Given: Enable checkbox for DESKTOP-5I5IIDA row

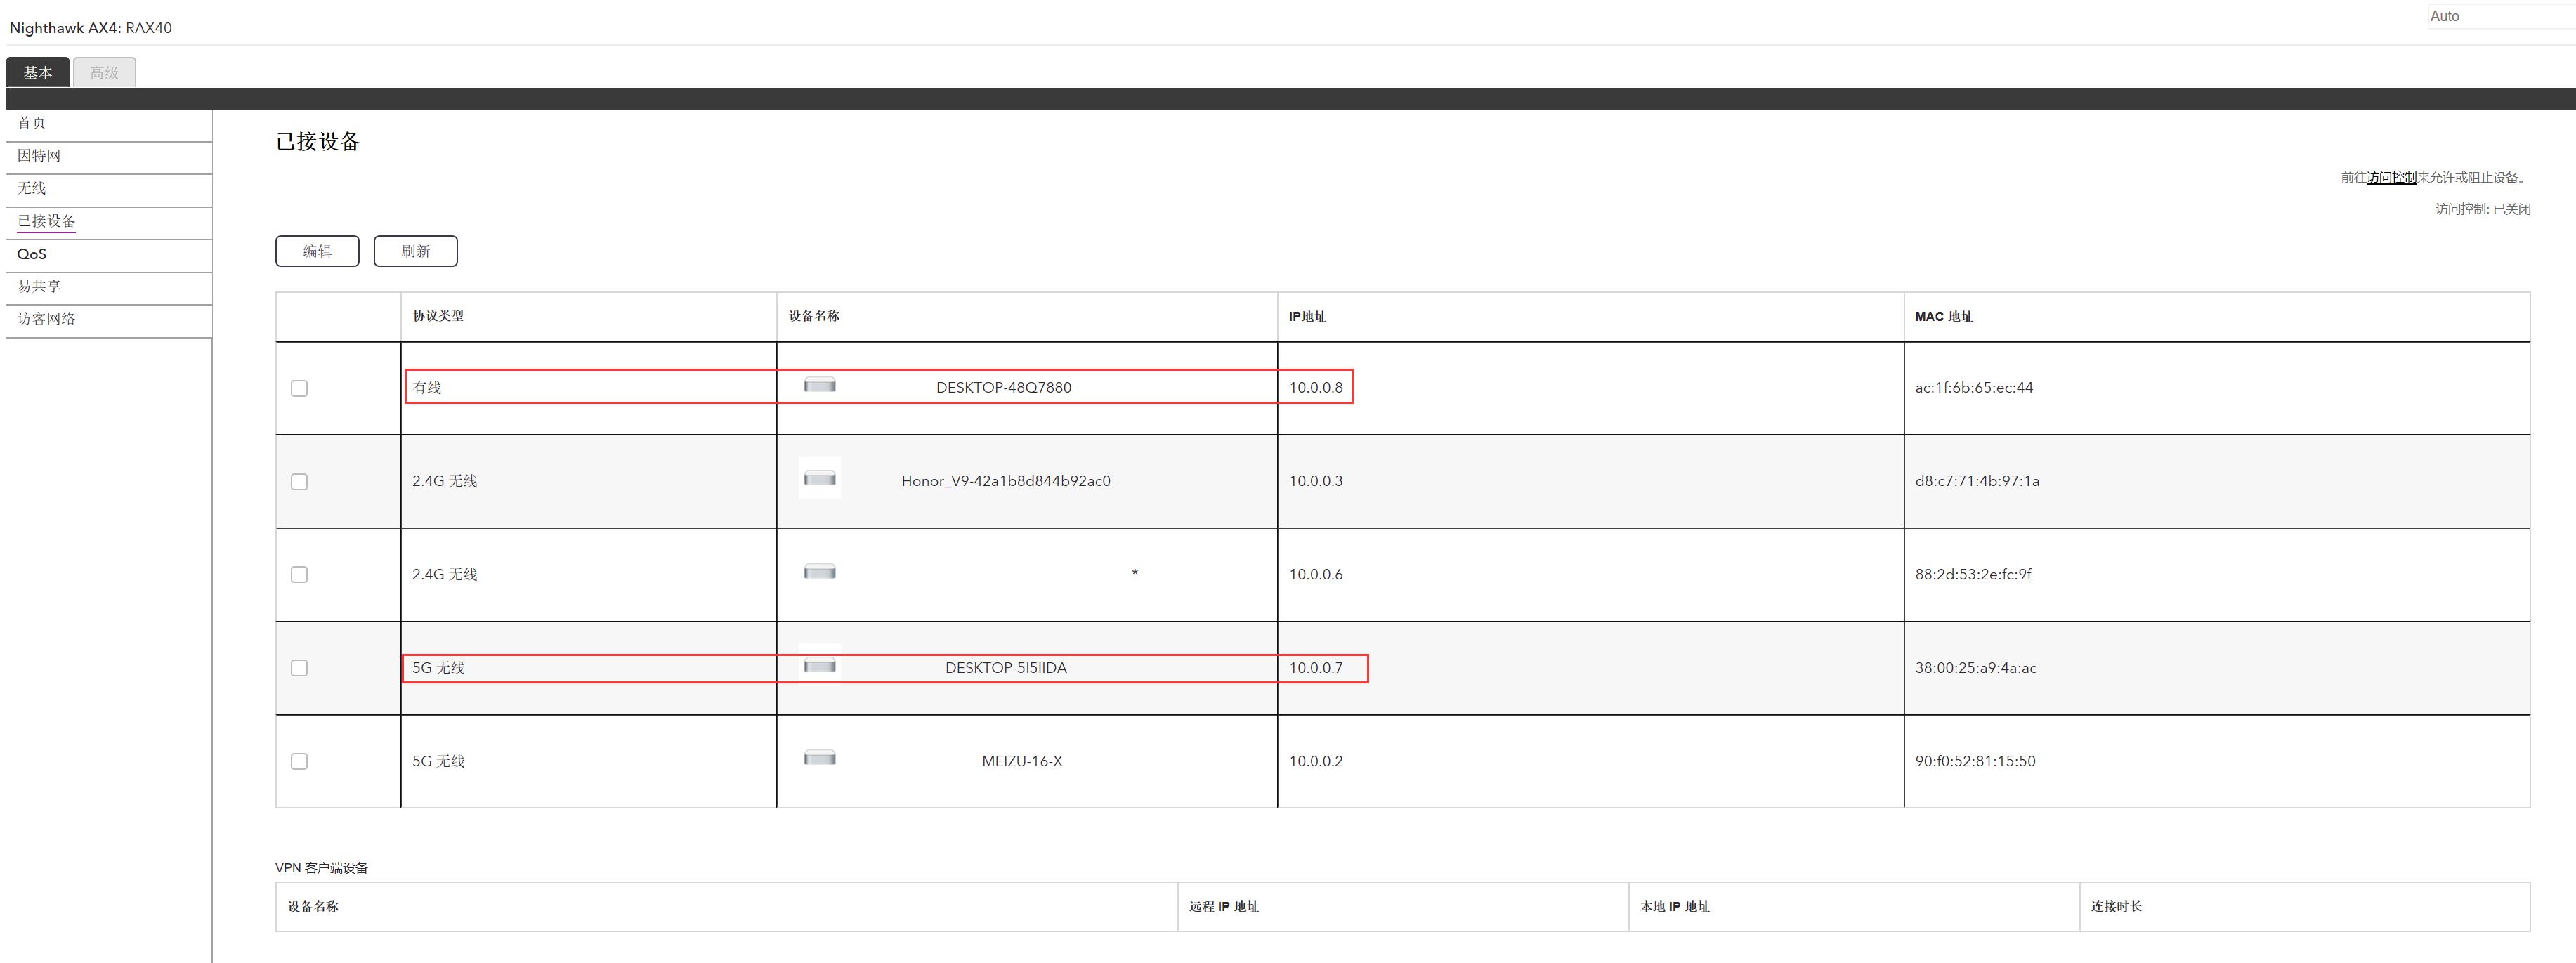Looking at the screenshot, I should [x=299, y=668].
